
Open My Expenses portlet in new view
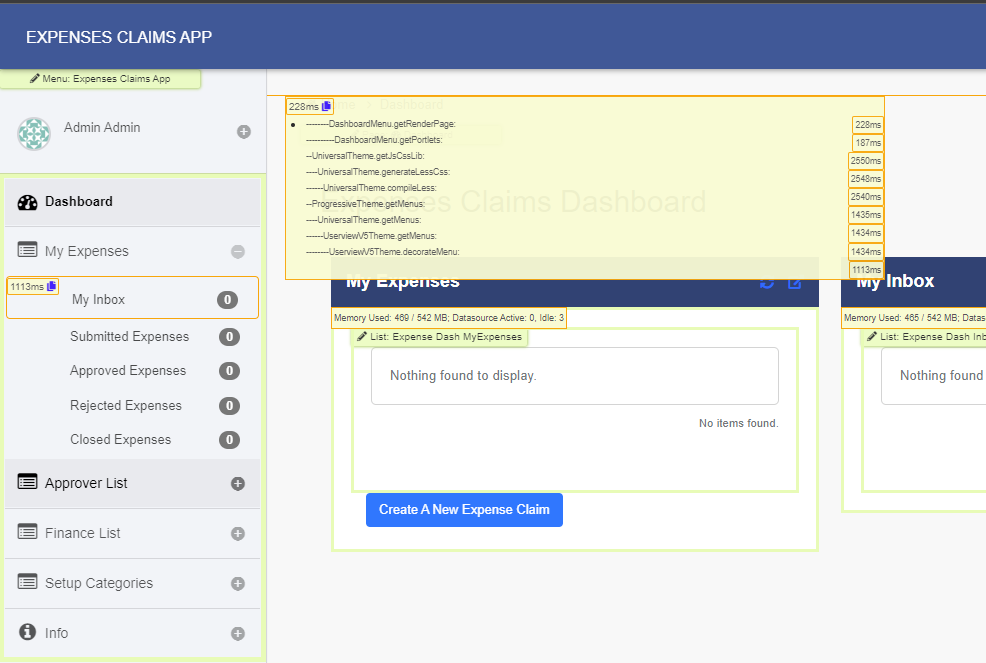click(795, 282)
